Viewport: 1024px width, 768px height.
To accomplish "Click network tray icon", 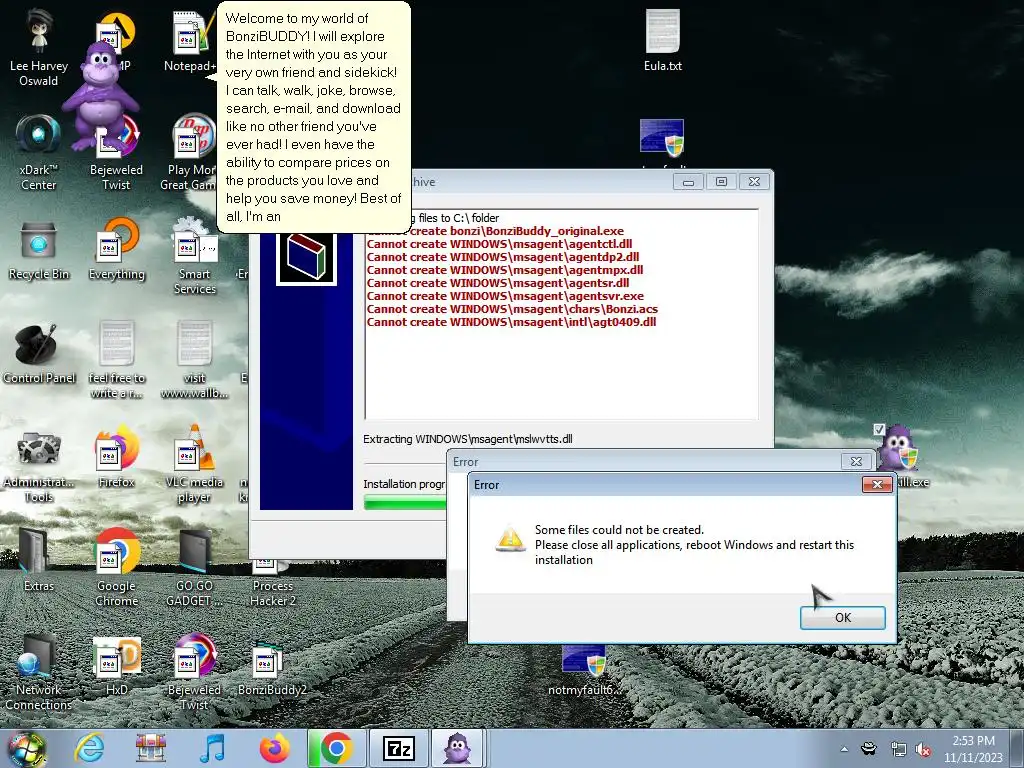I will coord(899,750).
